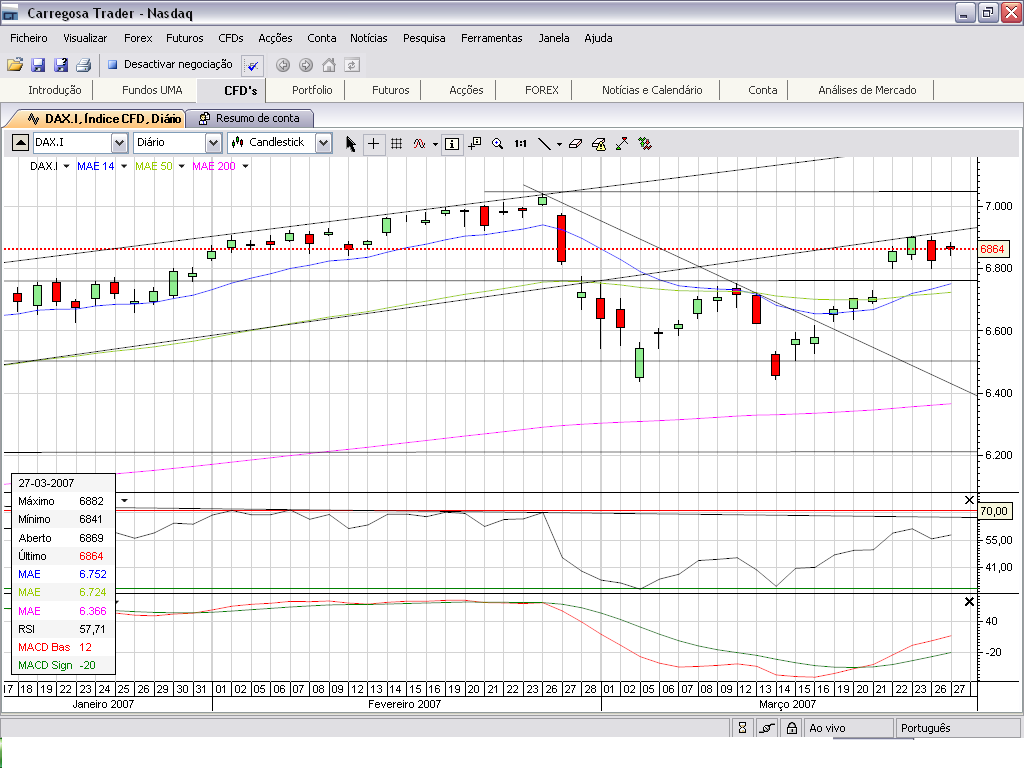Select the trend line drawing tool

tap(544, 144)
